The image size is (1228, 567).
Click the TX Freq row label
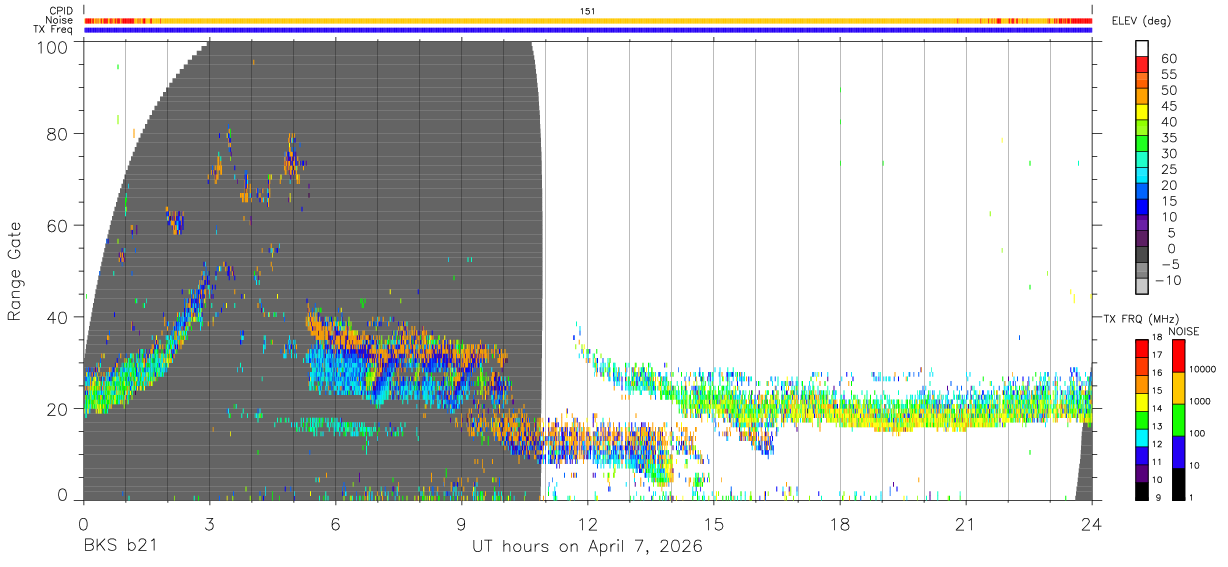pyautogui.click(x=53, y=29)
